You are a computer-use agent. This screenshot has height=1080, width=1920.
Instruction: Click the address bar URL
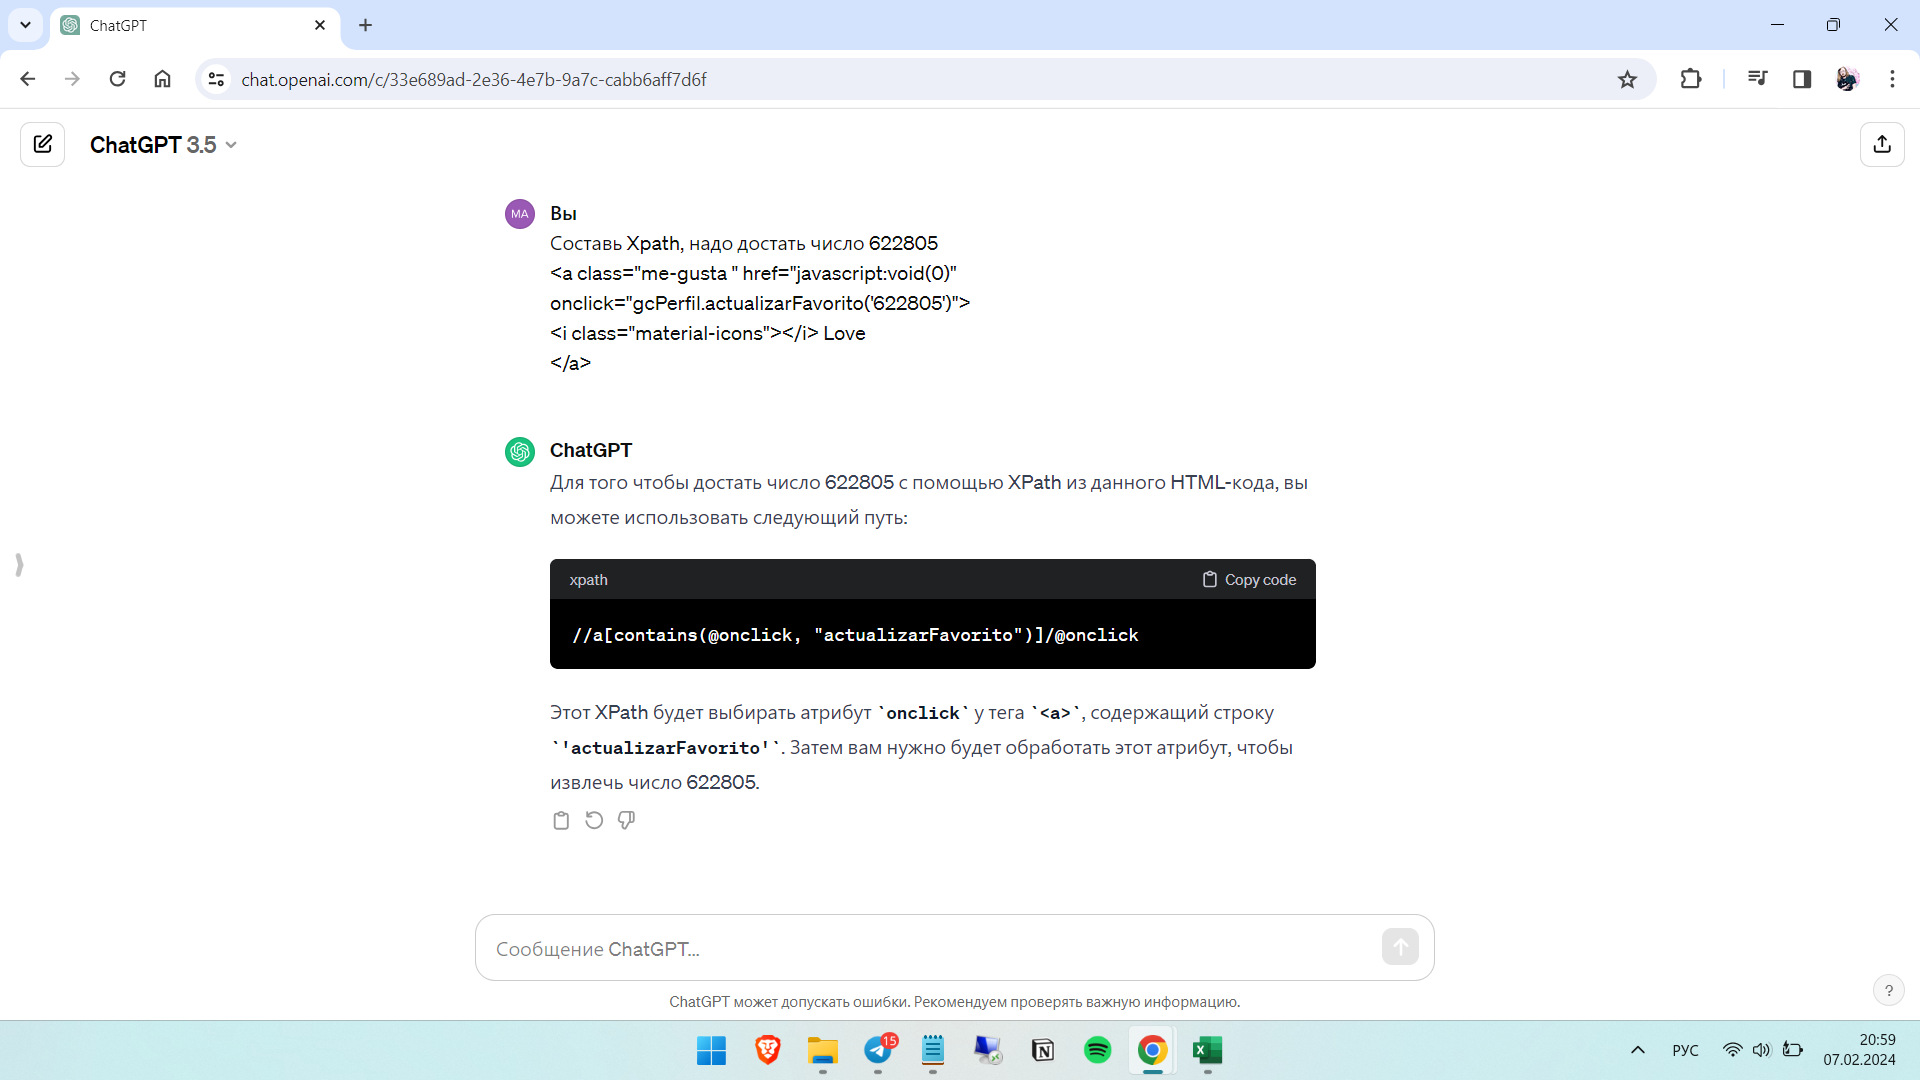tap(474, 80)
